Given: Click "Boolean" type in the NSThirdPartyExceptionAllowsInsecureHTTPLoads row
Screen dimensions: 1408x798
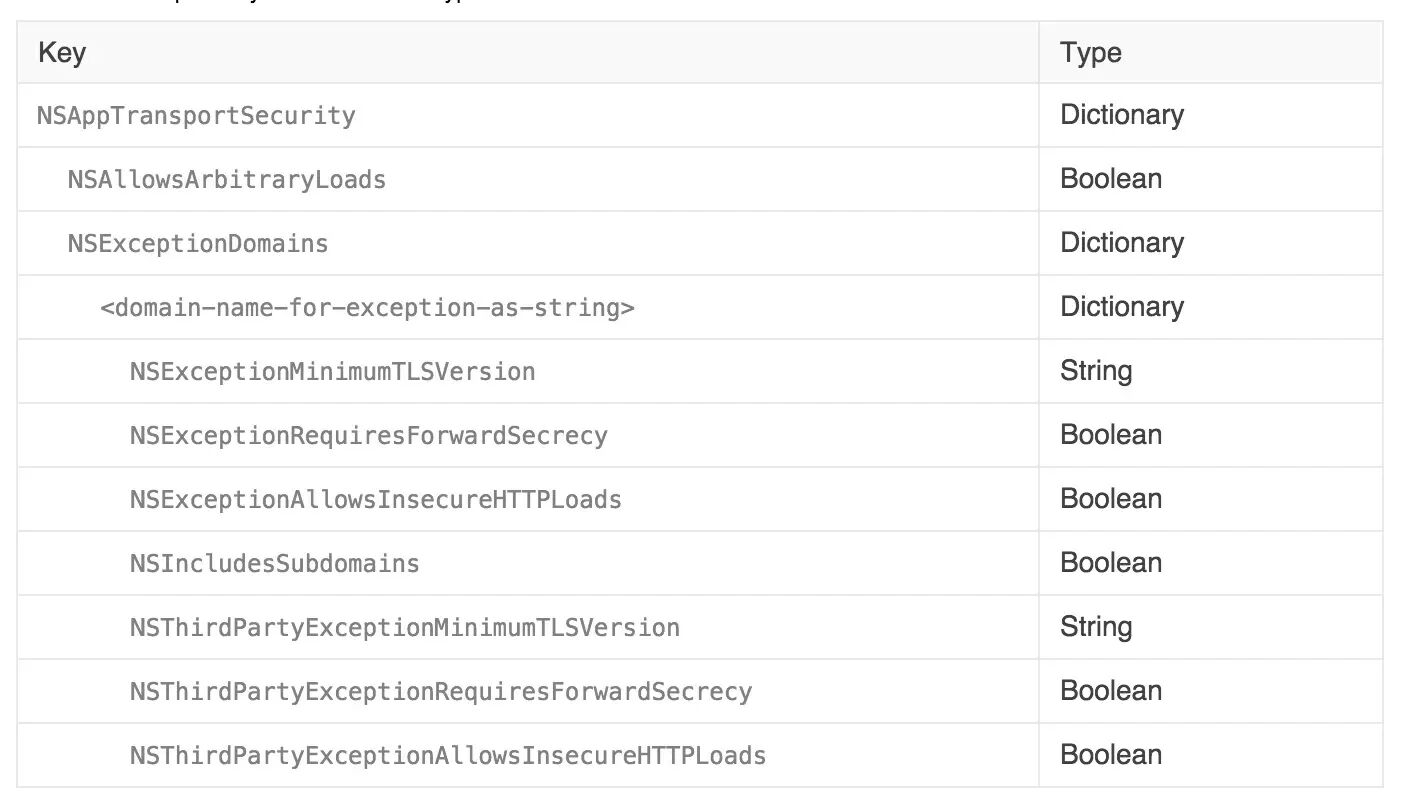Looking at the screenshot, I should point(1111,755).
